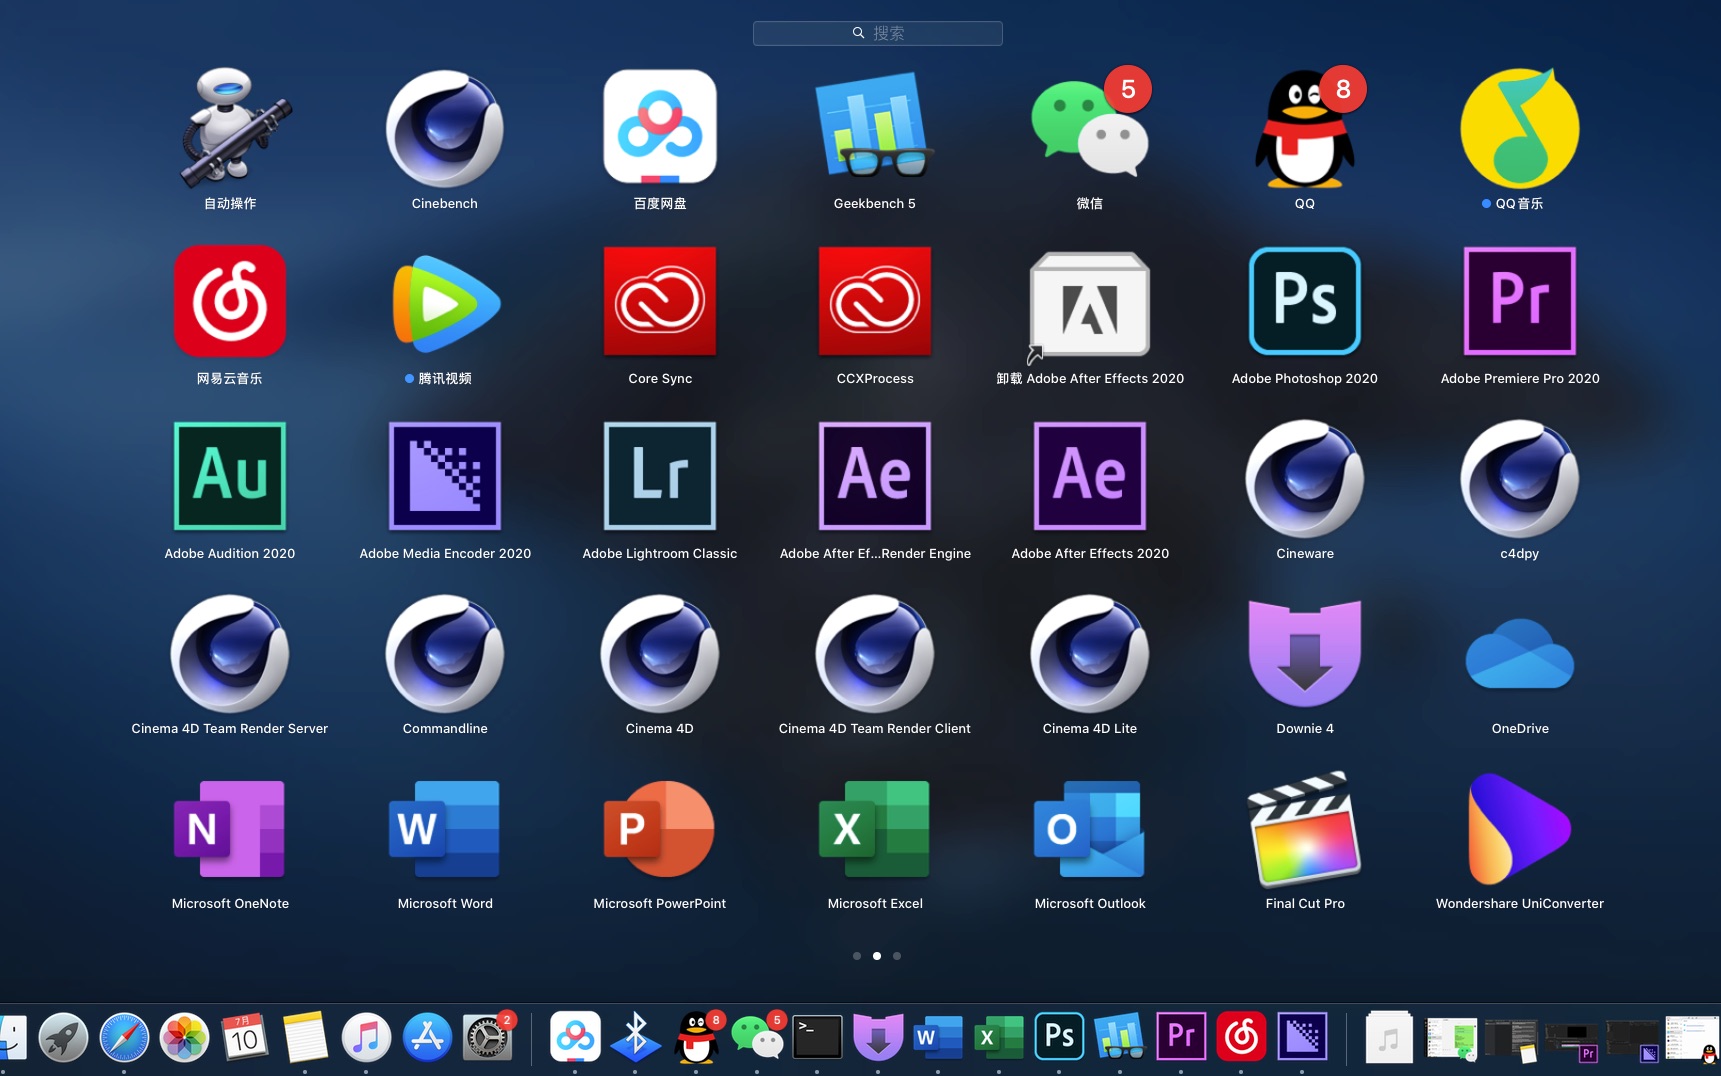Screen dimensions: 1721x1076
Task: Launch QQ音乐 from Launchpad
Action: point(1520,128)
